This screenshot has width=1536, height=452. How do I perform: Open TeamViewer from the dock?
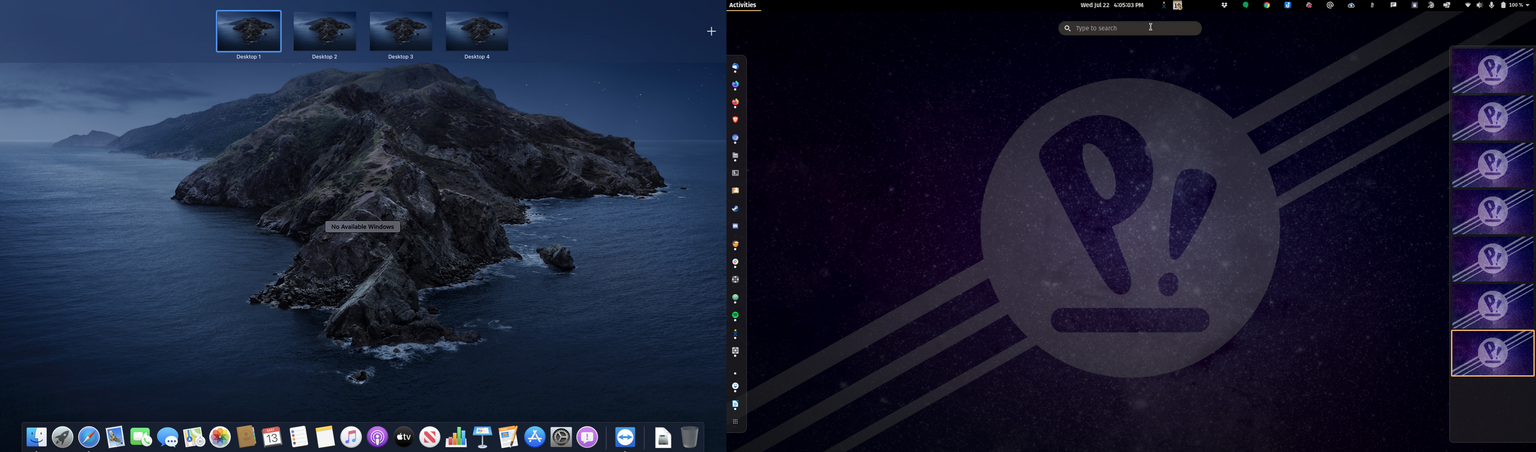coord(625,437)
